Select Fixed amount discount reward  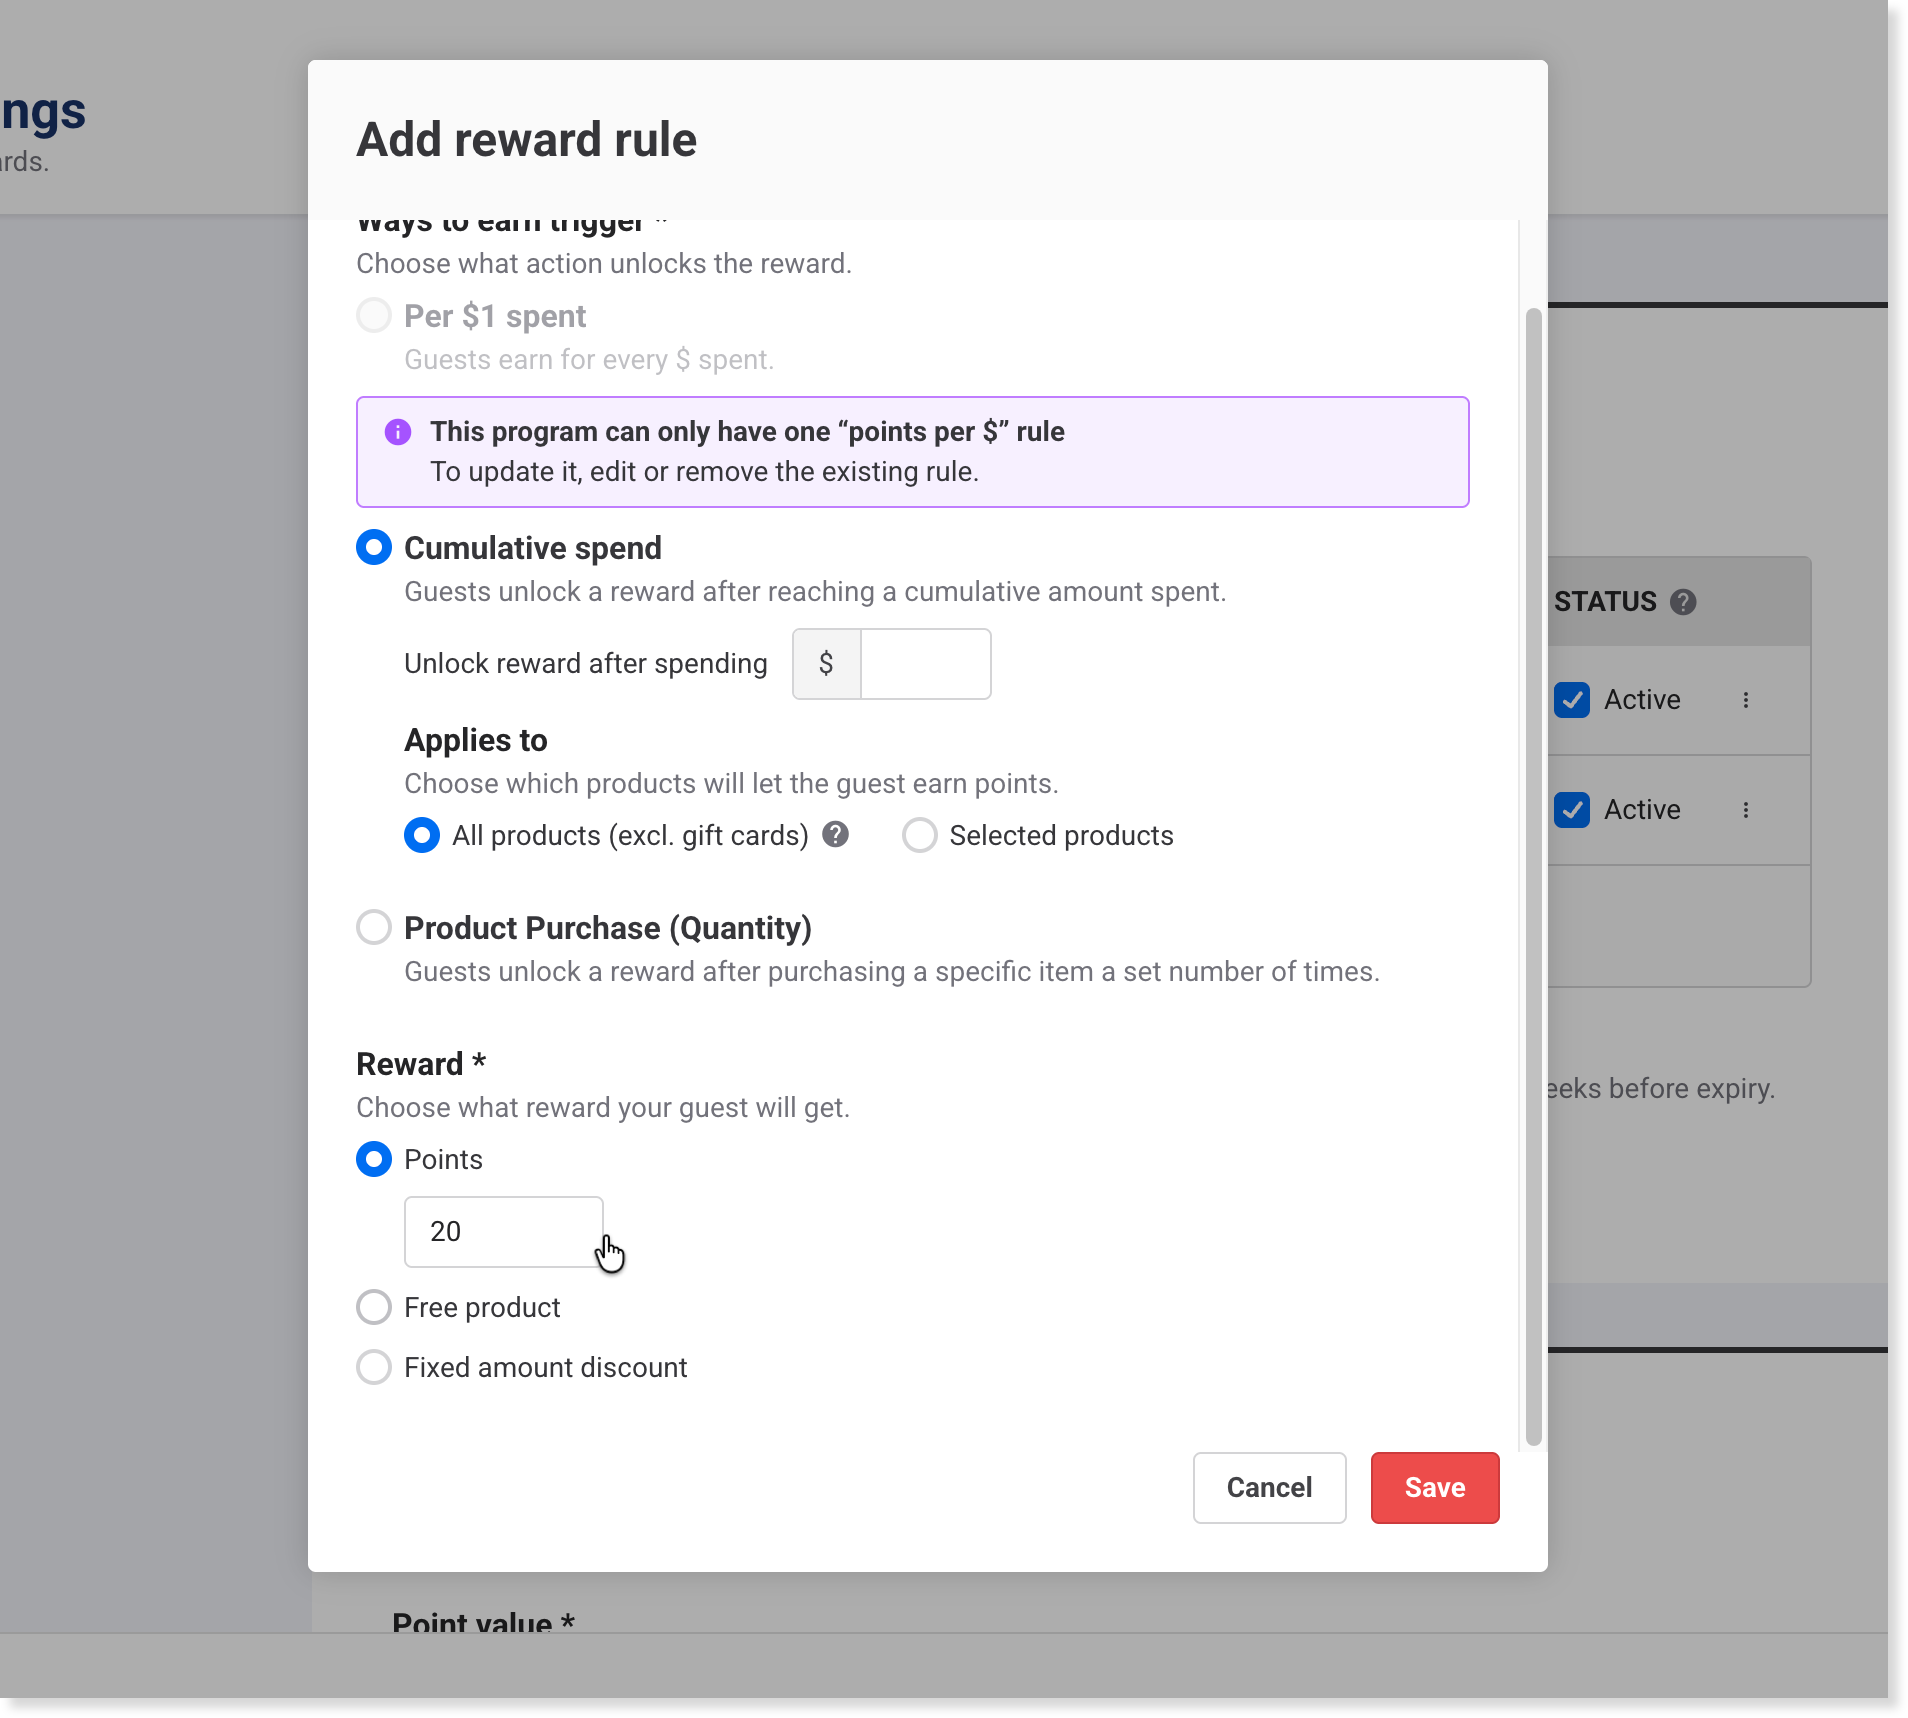click(374, 1367)
